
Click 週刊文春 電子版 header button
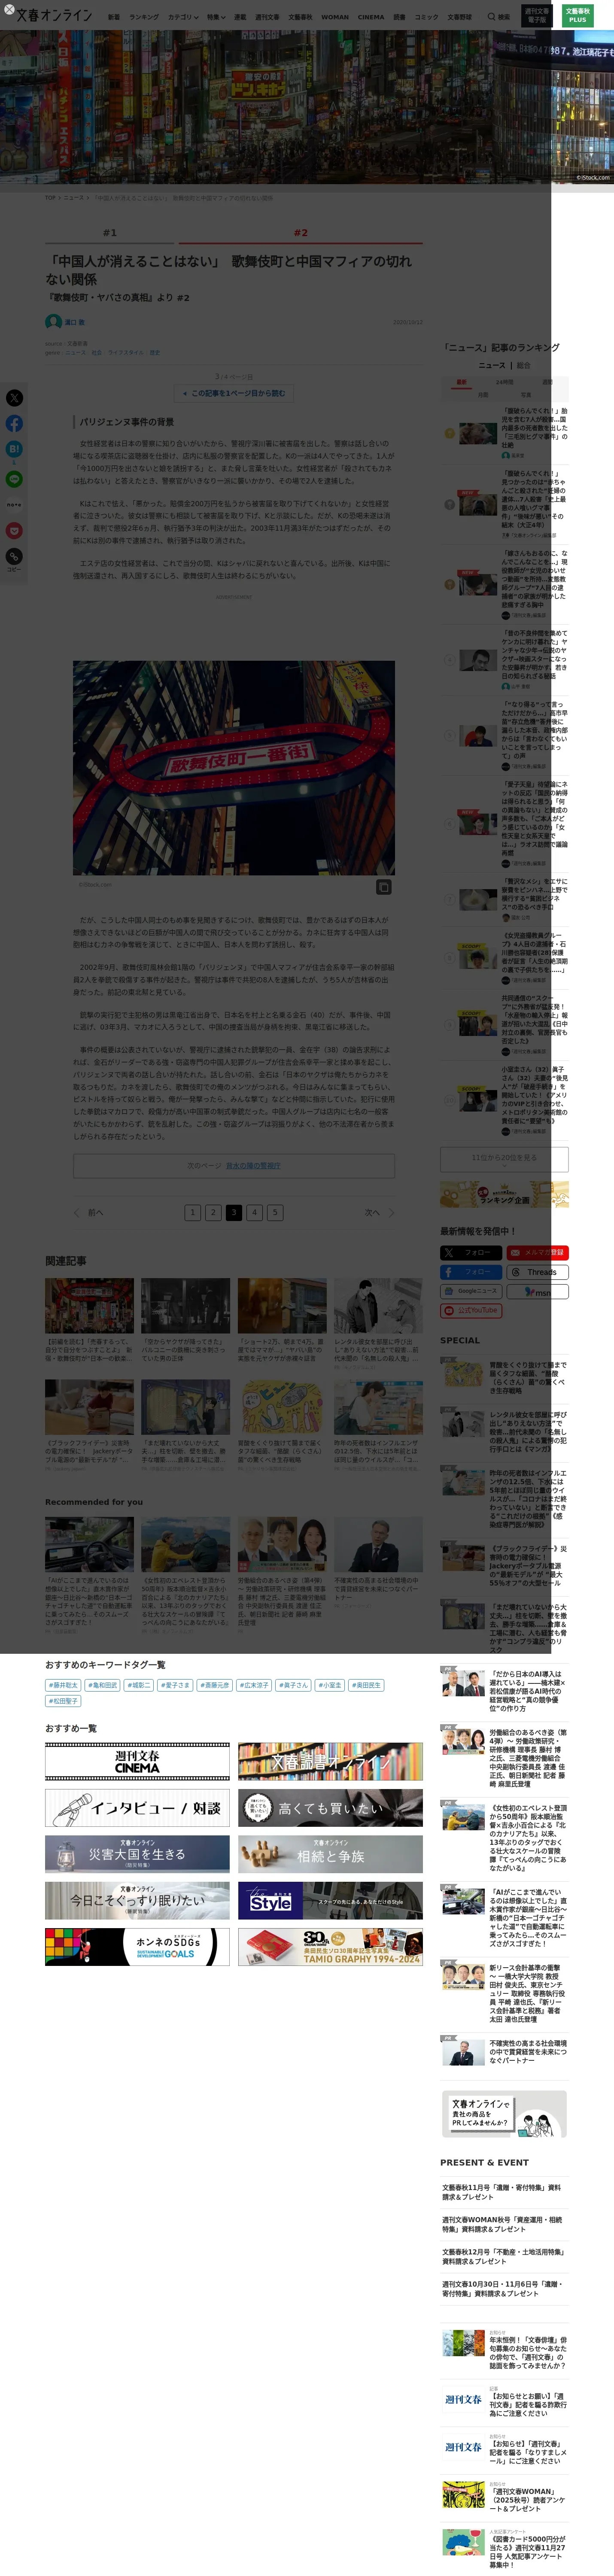[x=537, y=16]
